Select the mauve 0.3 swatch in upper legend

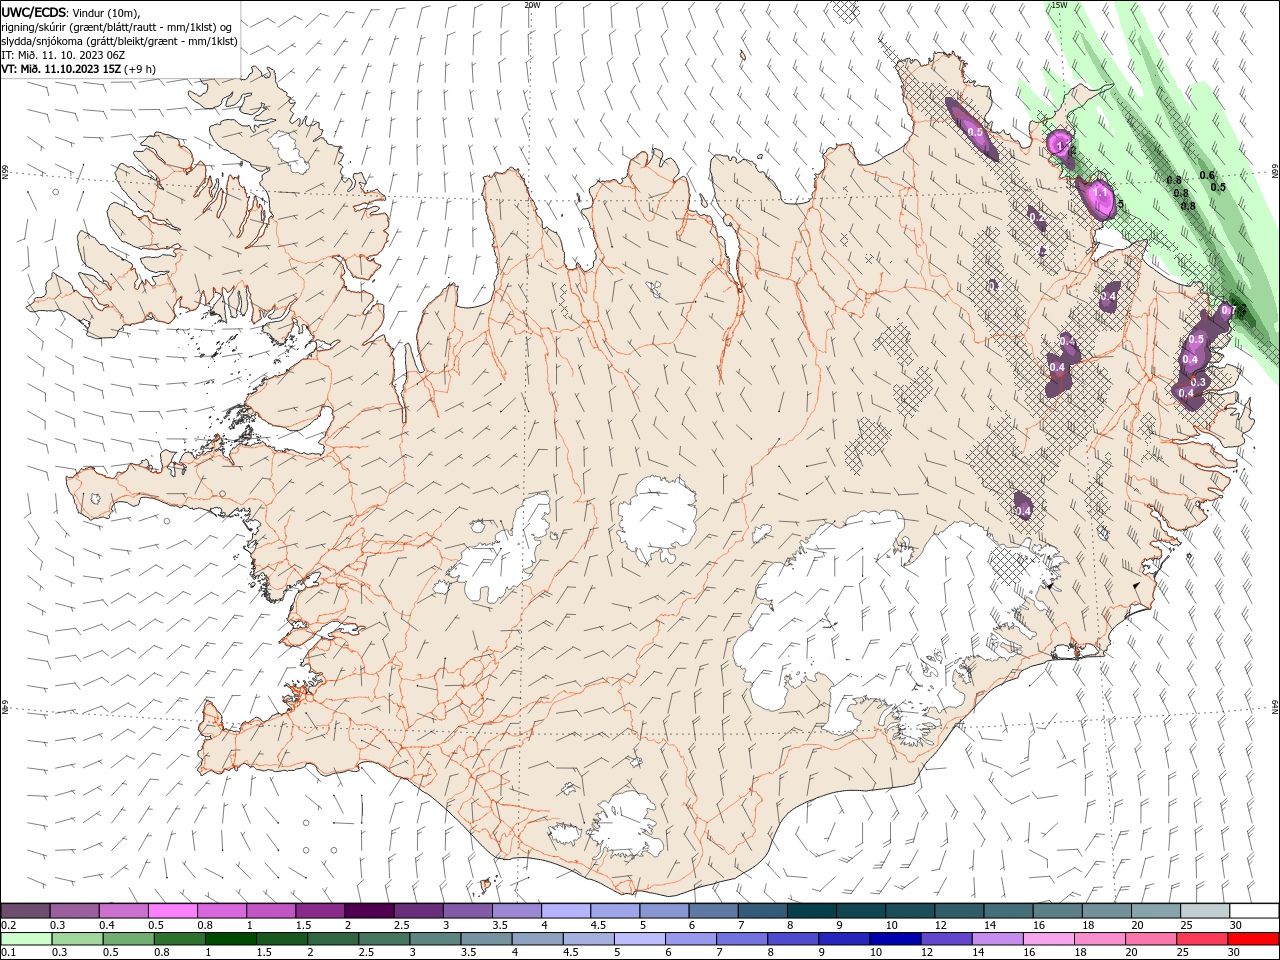(x=74, y=910)
